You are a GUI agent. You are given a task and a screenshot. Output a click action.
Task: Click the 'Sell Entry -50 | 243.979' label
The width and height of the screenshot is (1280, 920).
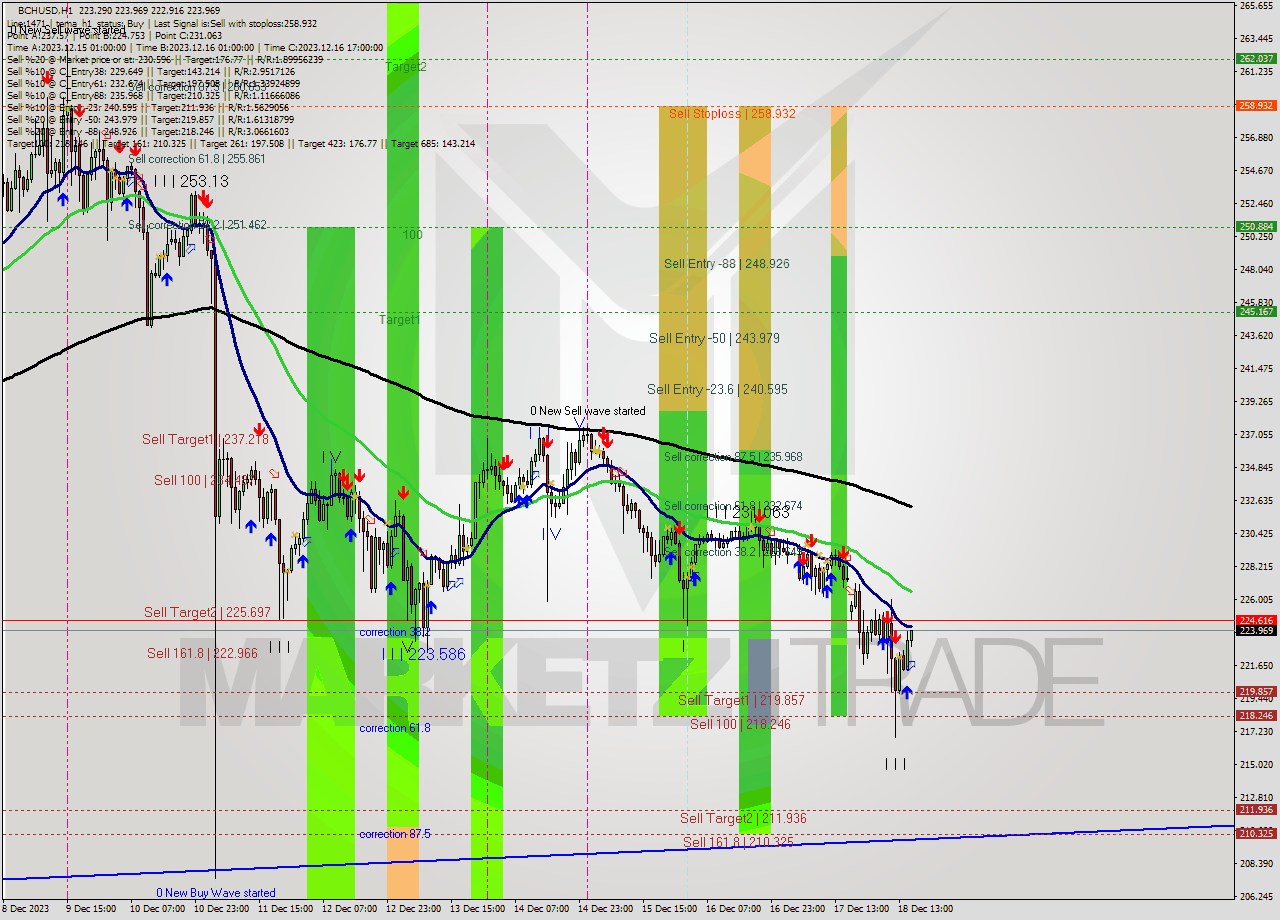pos(714,338)
